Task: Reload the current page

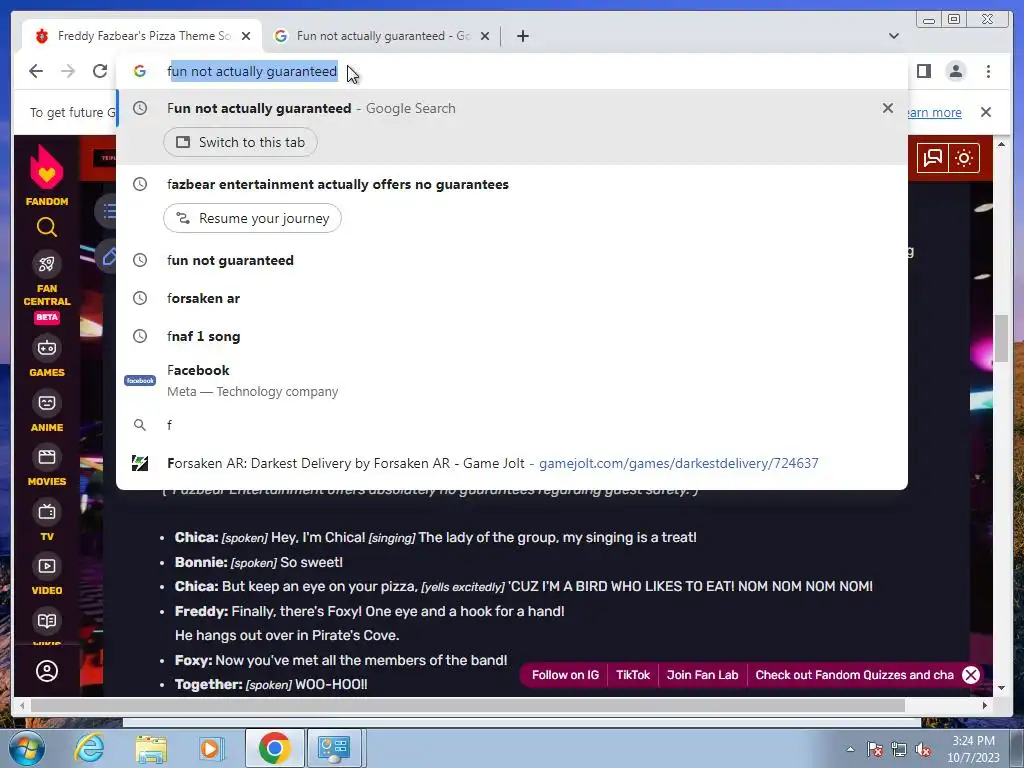Action: click(99, 71)
